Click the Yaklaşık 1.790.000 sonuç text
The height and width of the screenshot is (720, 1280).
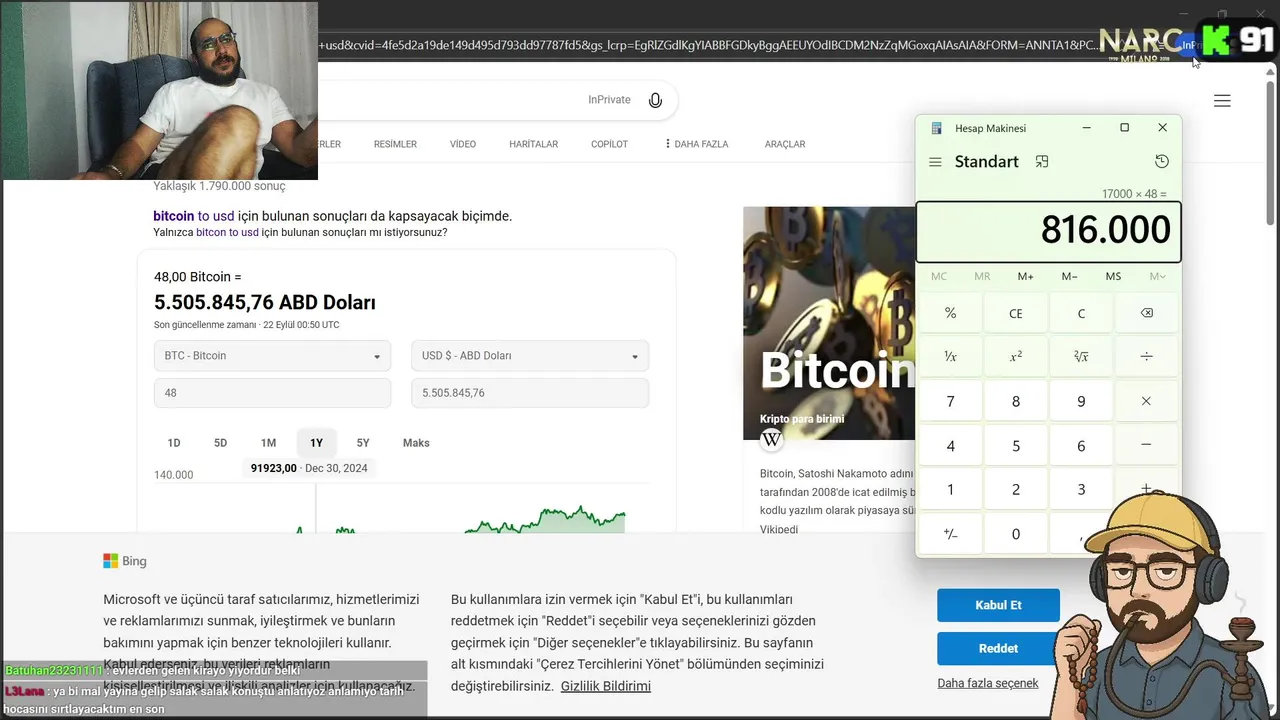click(219, 186)
